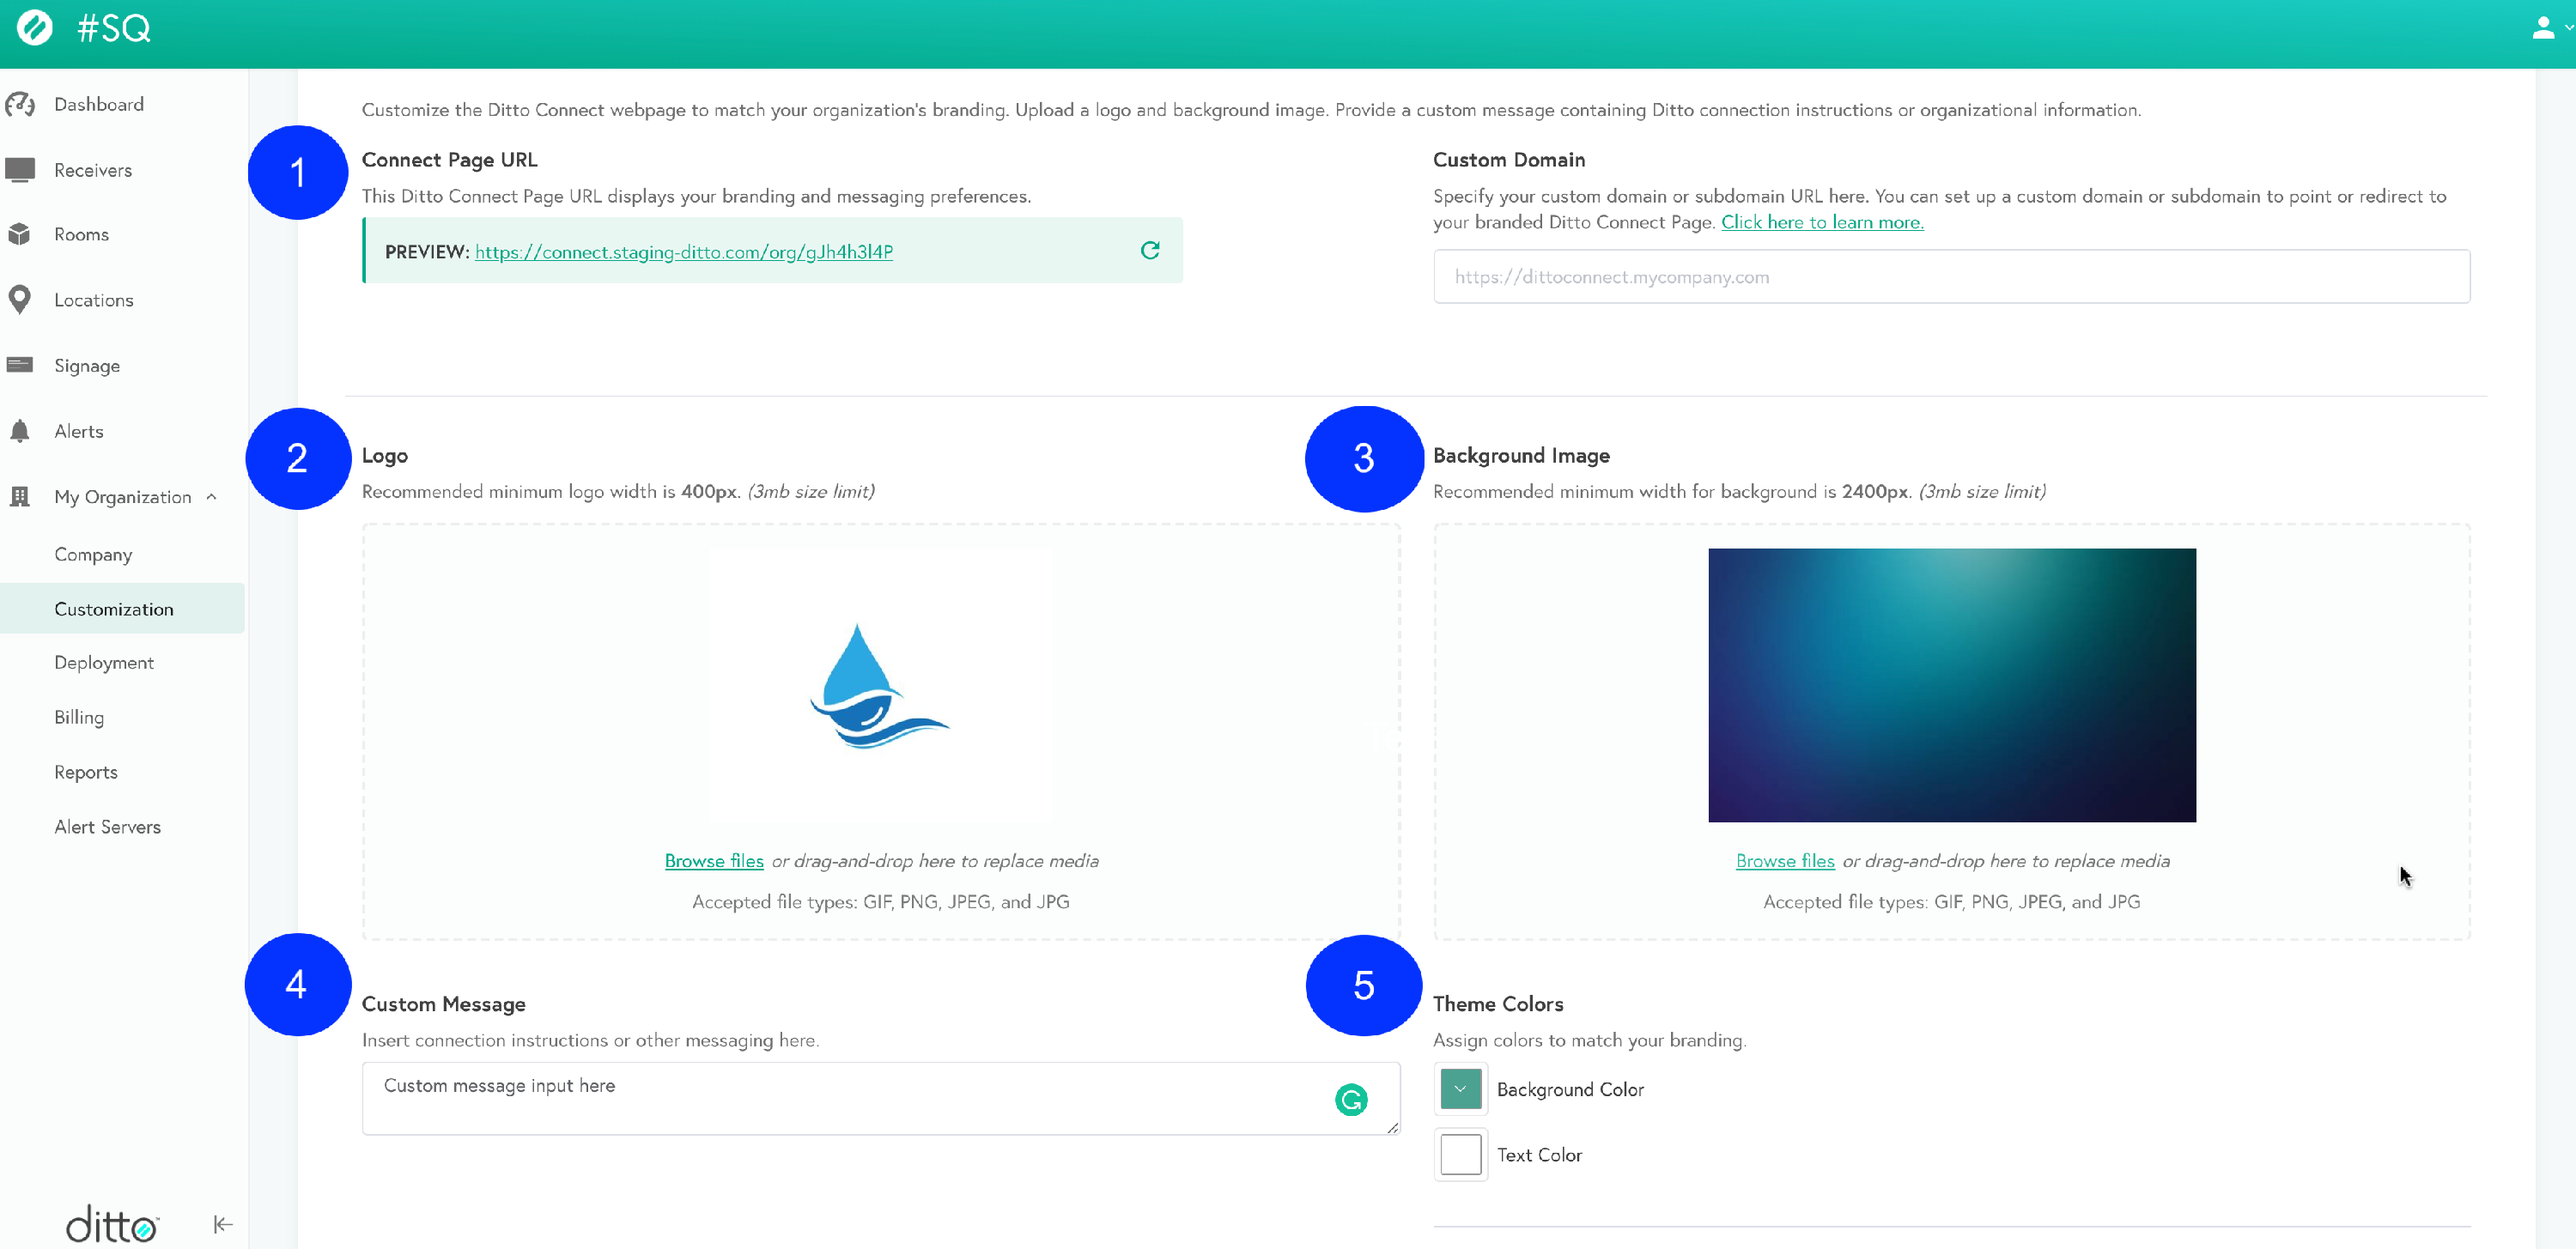The width and height of the screenshot is (2576, 1249).
Task: Open the Alerts page
Action: click(x=79, y=431)
